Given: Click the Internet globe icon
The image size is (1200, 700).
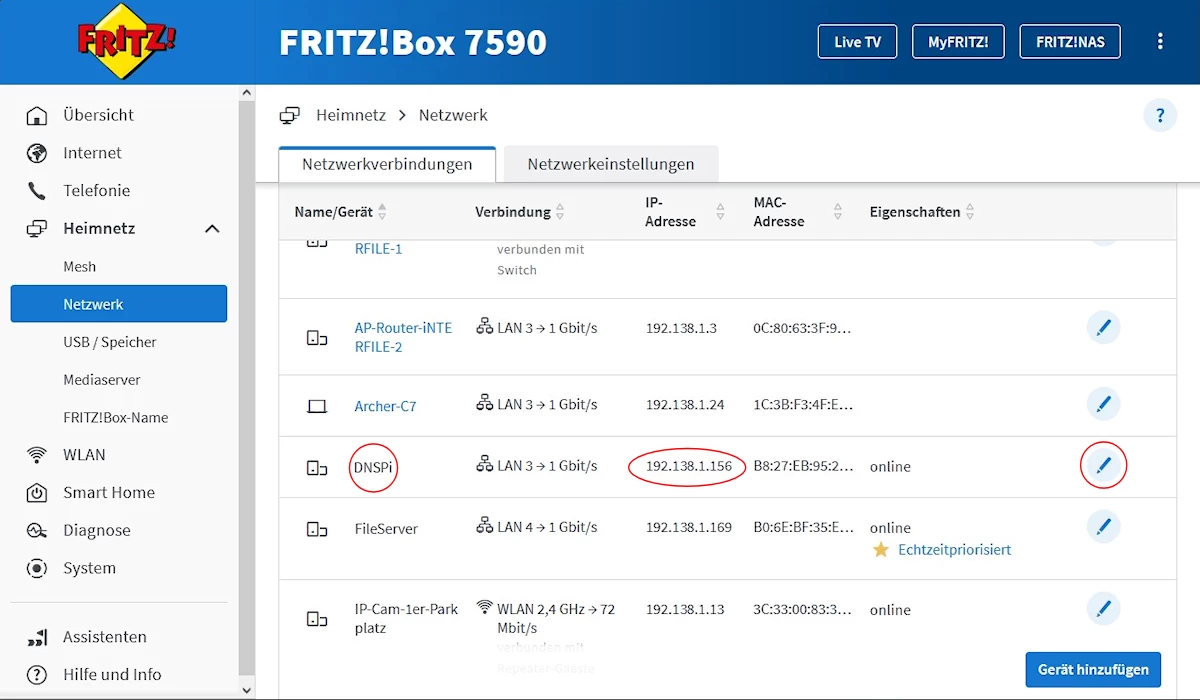Looking at the screenshot, I should pyautogui.click(x=37, y=153).
